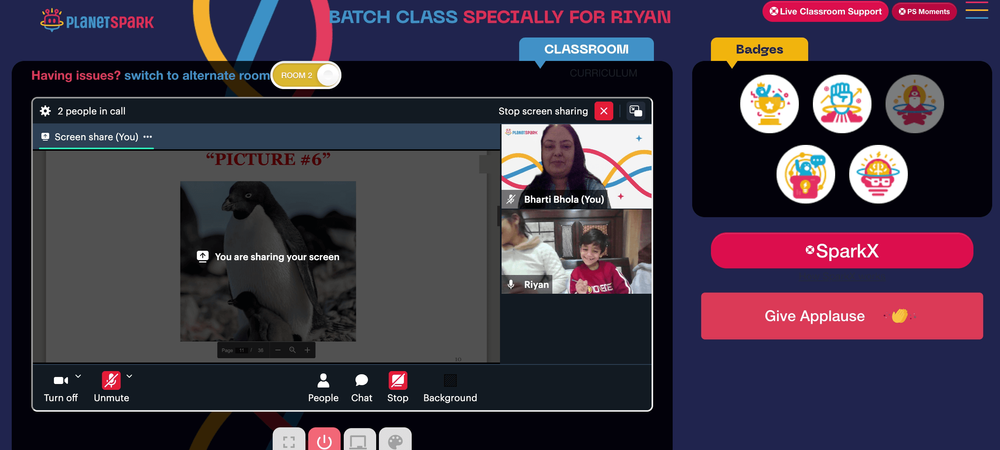The height and width of the screenshot is (450, 1000).
Task: Open the CURRICULUM tab
Action: [x=603, y=73]
